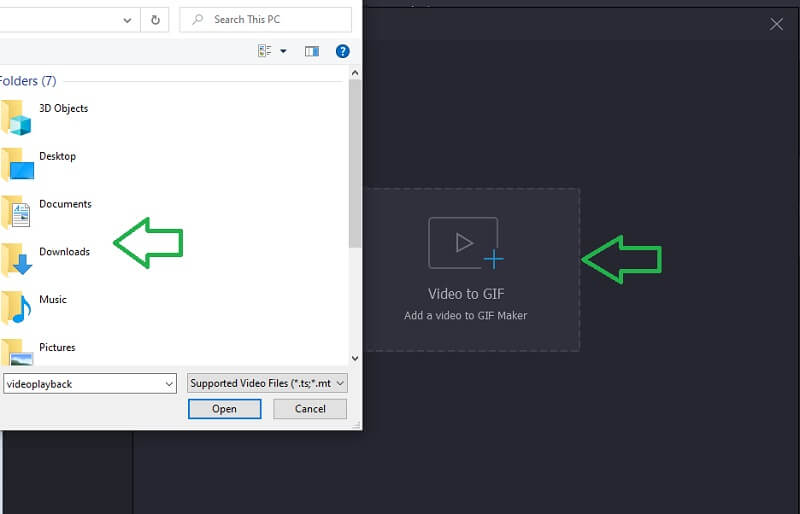Screen dimensions: 800x514
Task: Select the Downloads folder icon
Action: pos(16,260)
